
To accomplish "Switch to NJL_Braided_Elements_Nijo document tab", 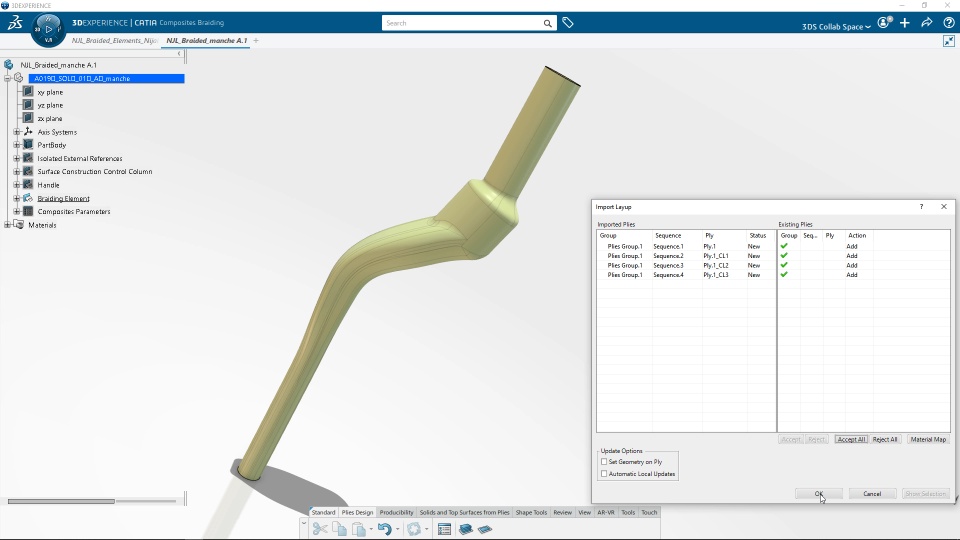I will tap(114, 40).
